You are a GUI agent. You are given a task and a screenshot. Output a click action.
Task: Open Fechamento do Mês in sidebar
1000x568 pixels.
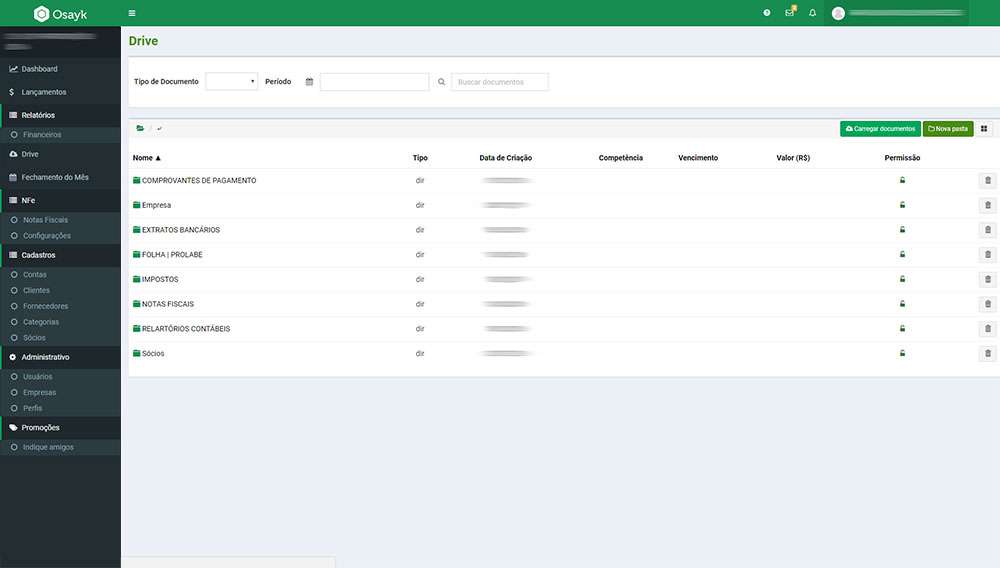(61, 177)
